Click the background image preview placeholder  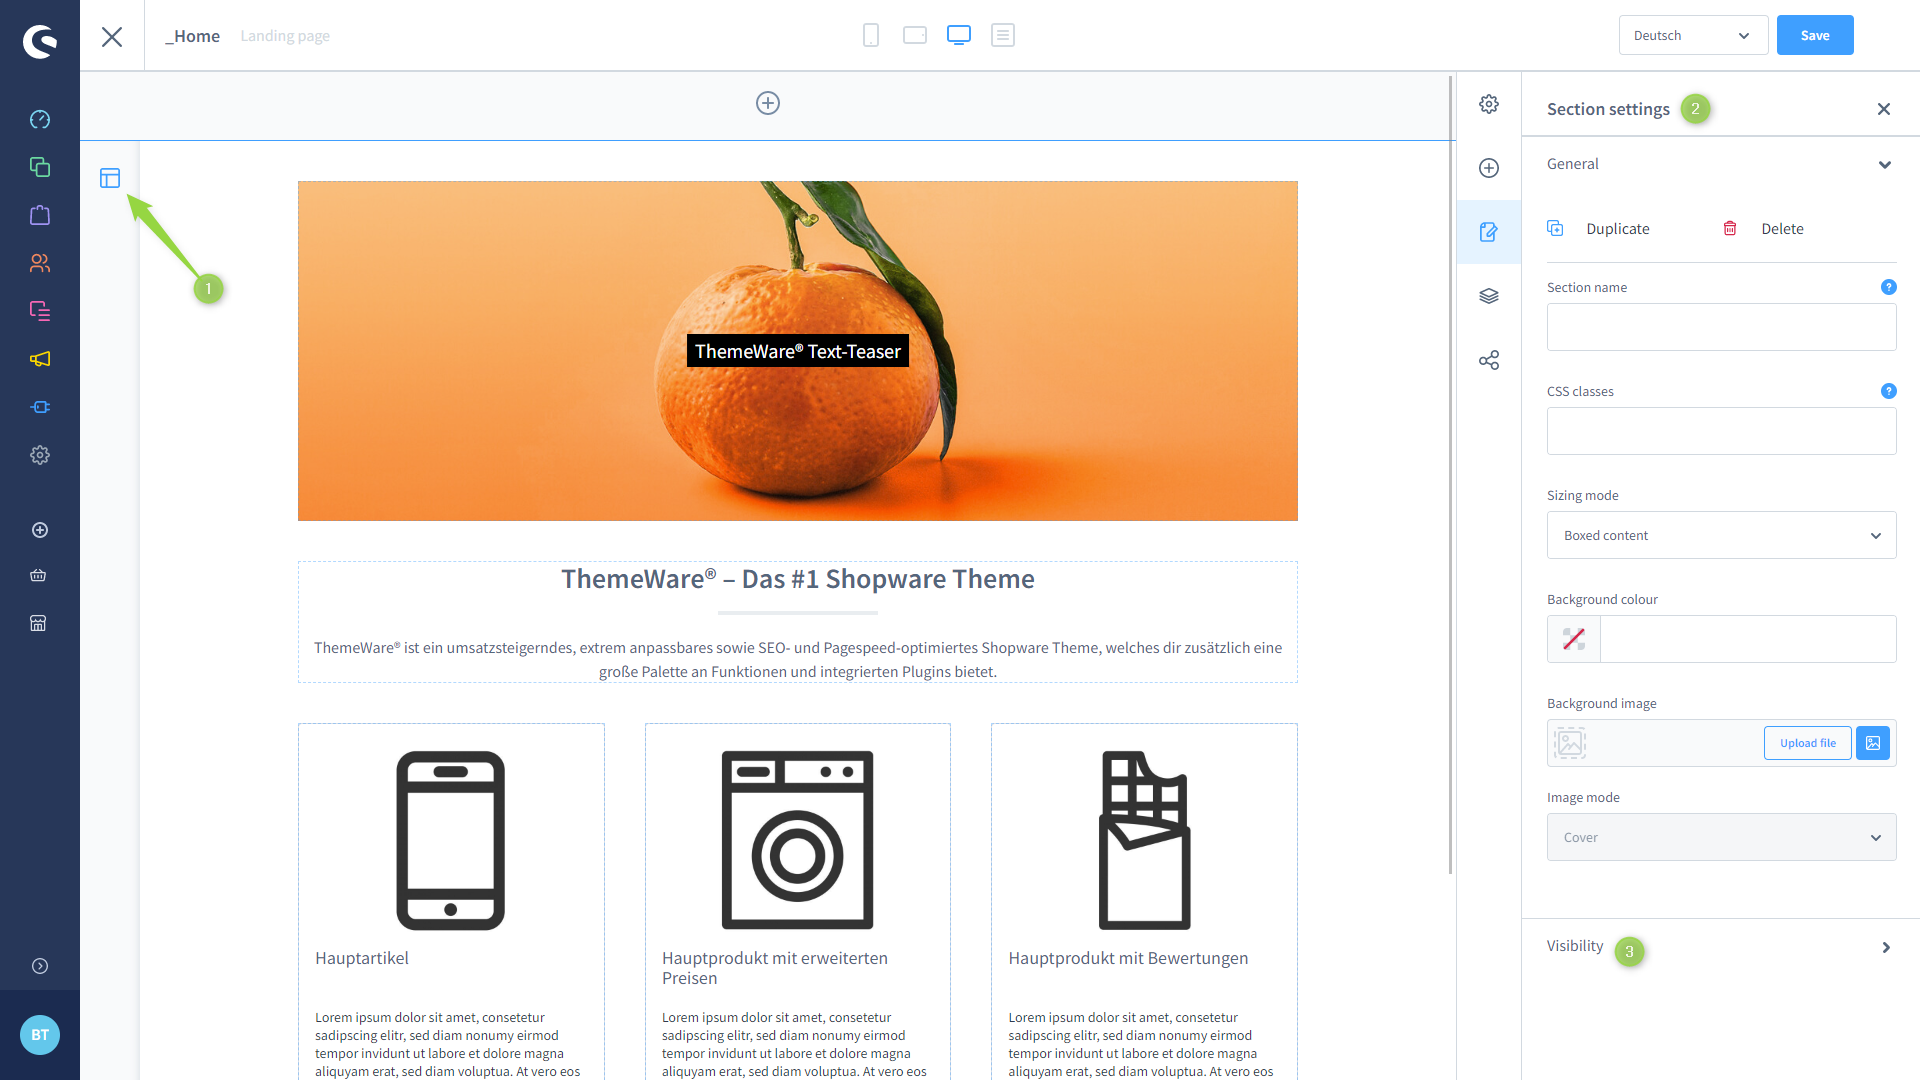[1570, 743]
